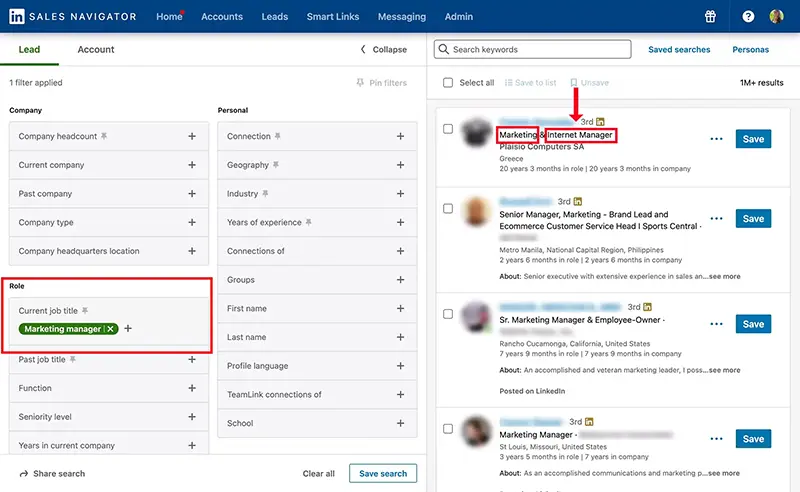Save the Senior Manager, Marketing lead
This screenshot has width=800, height=492.
pyautogui.click(x=753, y=218)
